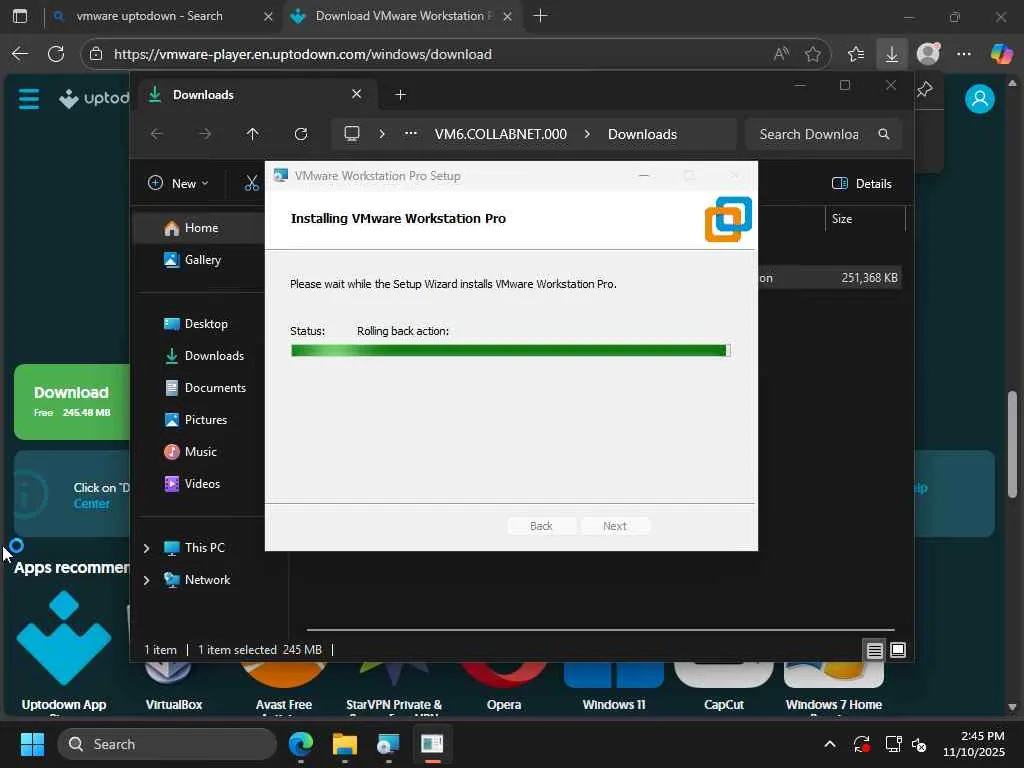Open Edge profile avatar
1024x768 pixels.
click(928, 54)
